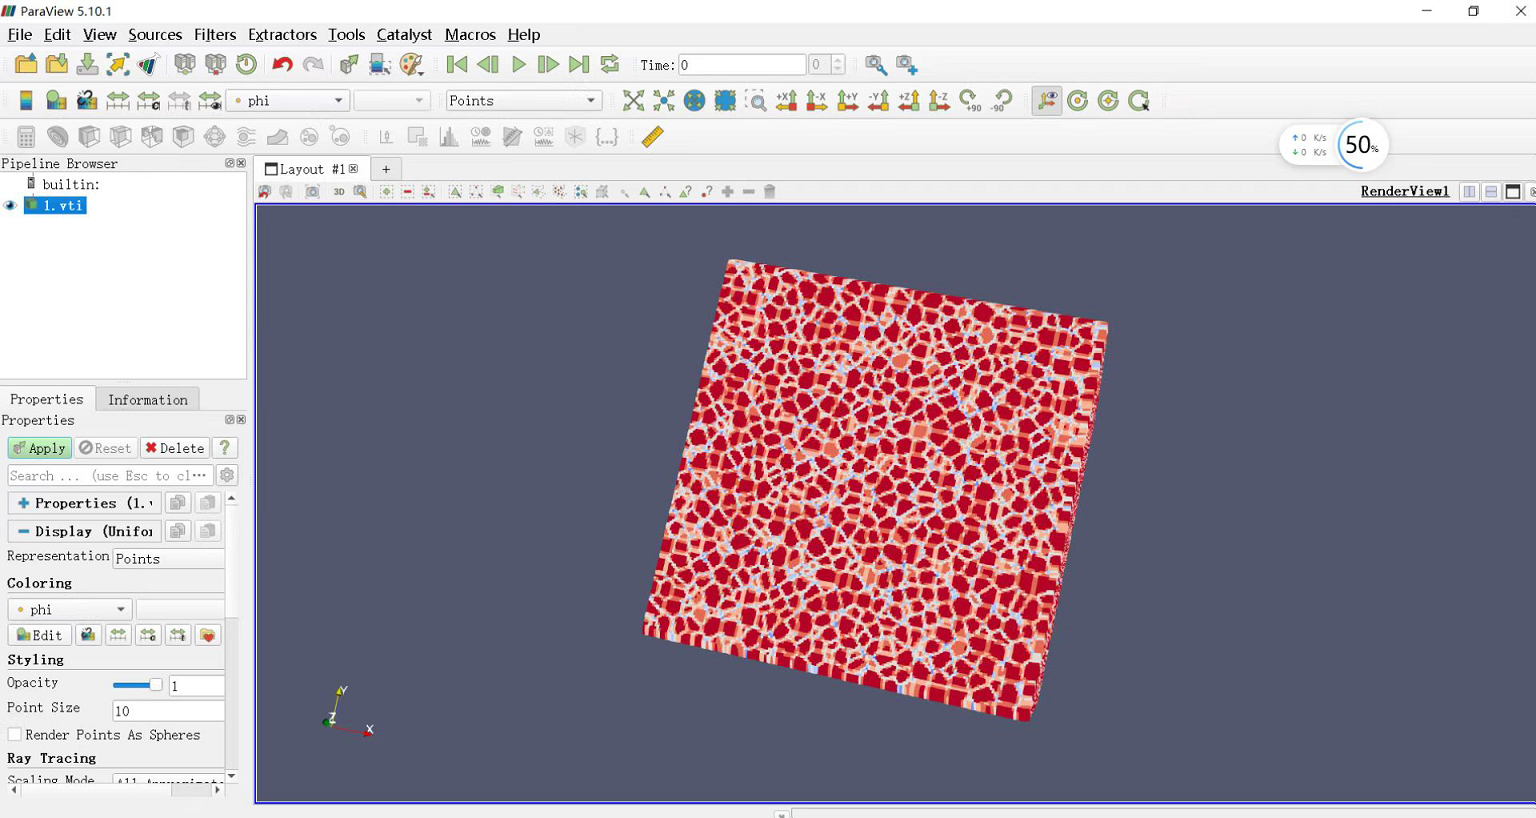Play the animation
Screen dimensions: 1536x818
click(x=518, y=65)
